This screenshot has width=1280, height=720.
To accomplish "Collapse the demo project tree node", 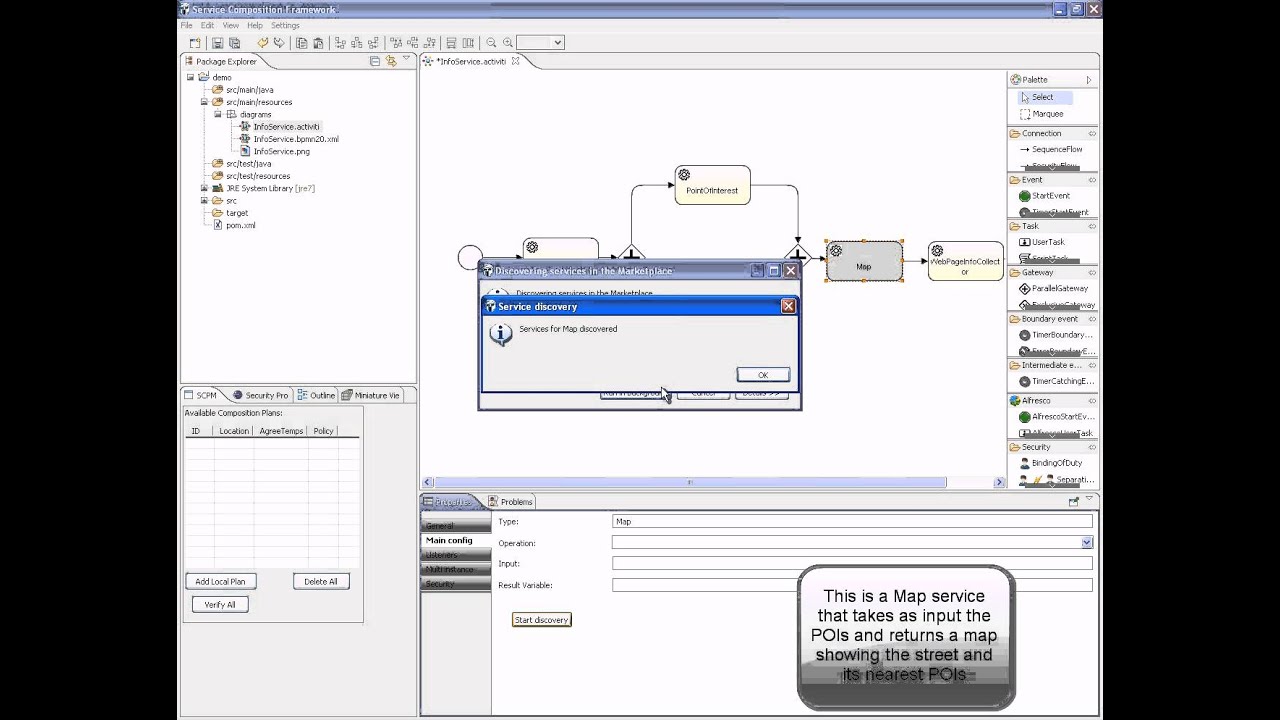I will coord(190,77).
